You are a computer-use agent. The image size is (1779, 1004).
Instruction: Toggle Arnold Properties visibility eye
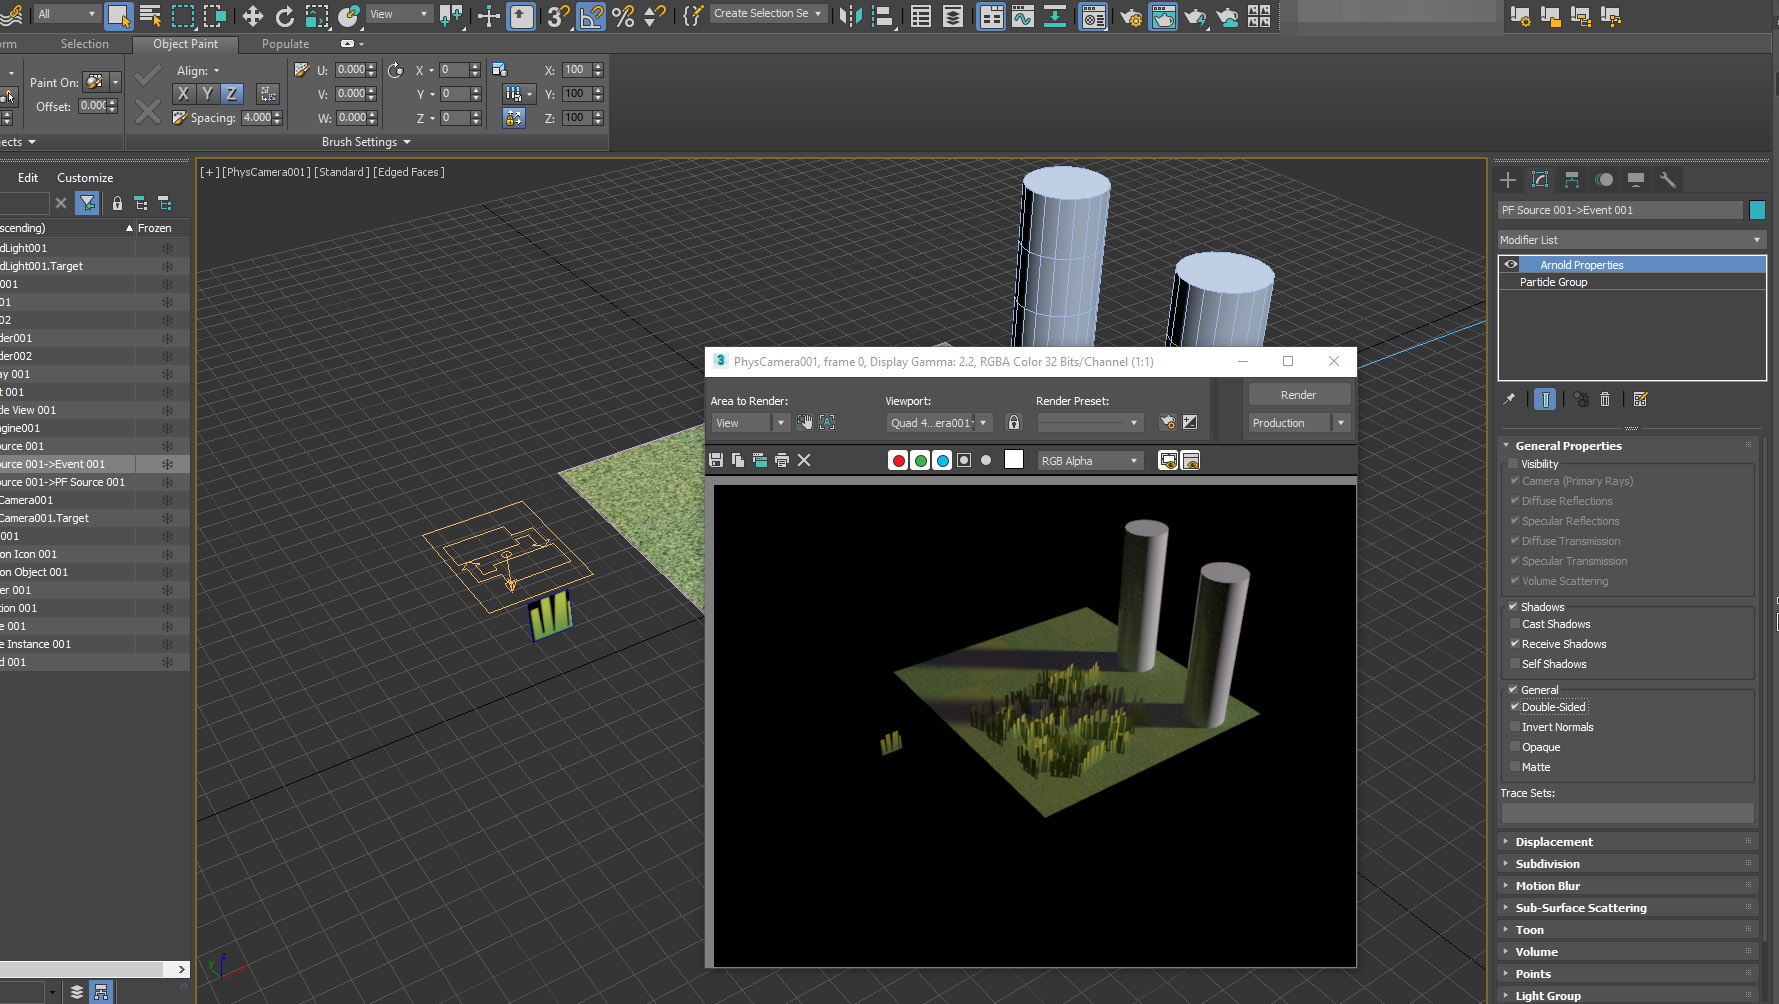pos(1510,264)
